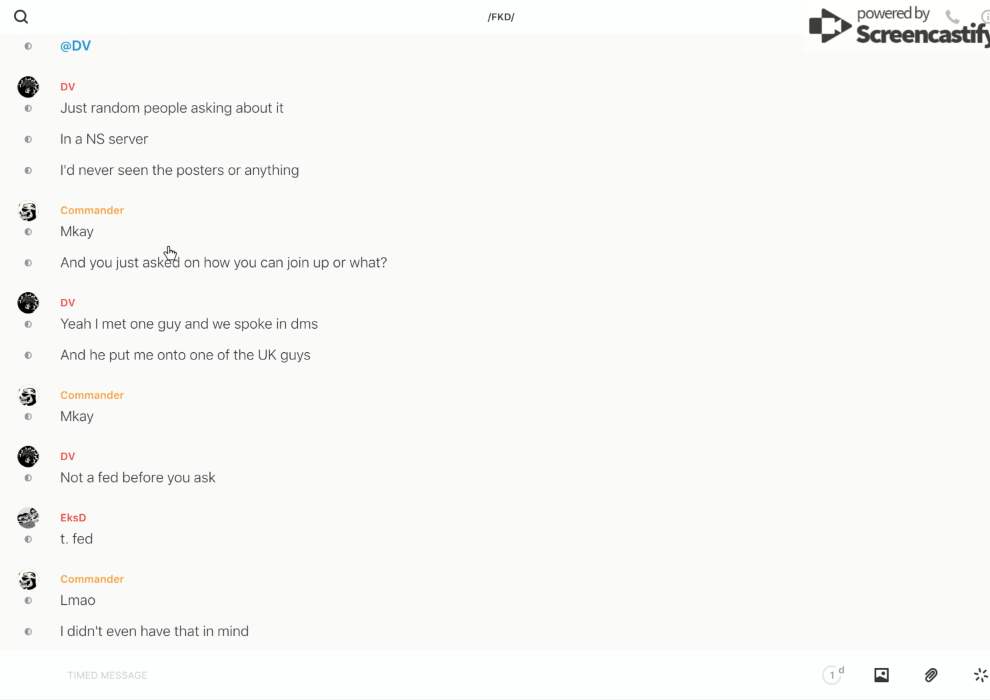Open the search magnifier icon
Viewport: 990px width, 700px height.
point(21,16)
